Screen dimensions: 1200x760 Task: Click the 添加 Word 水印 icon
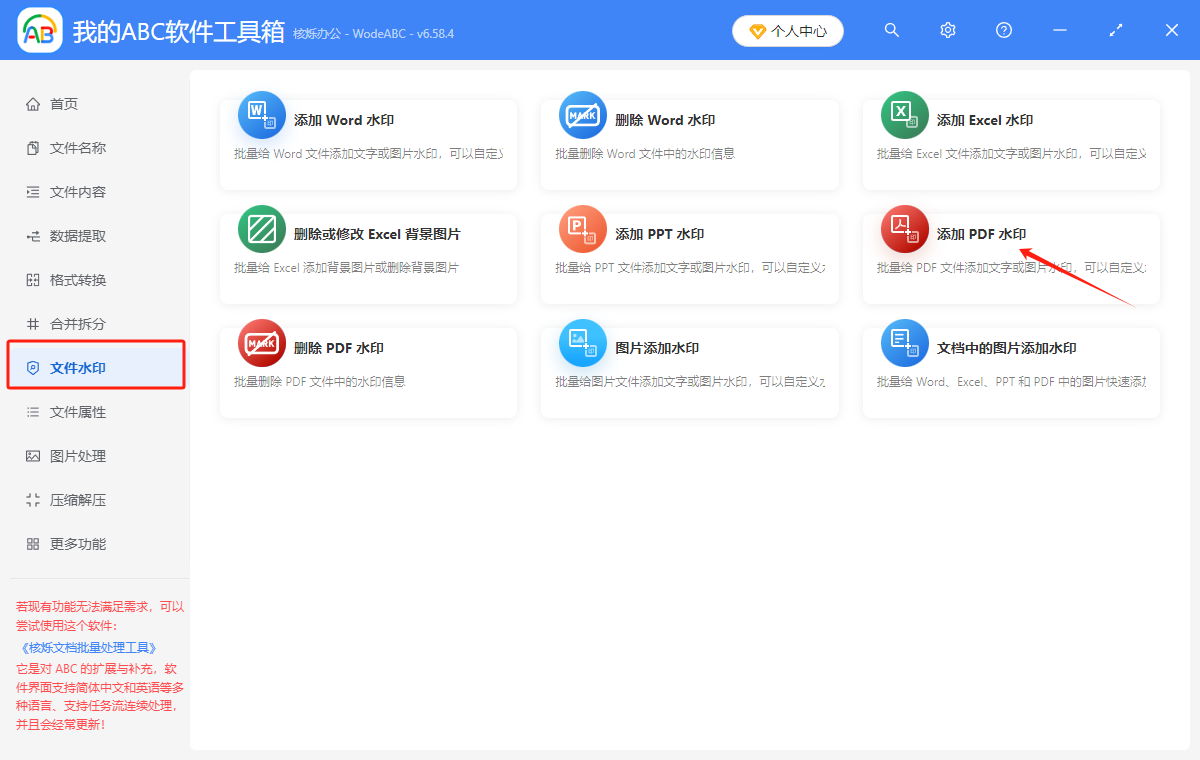261,115
